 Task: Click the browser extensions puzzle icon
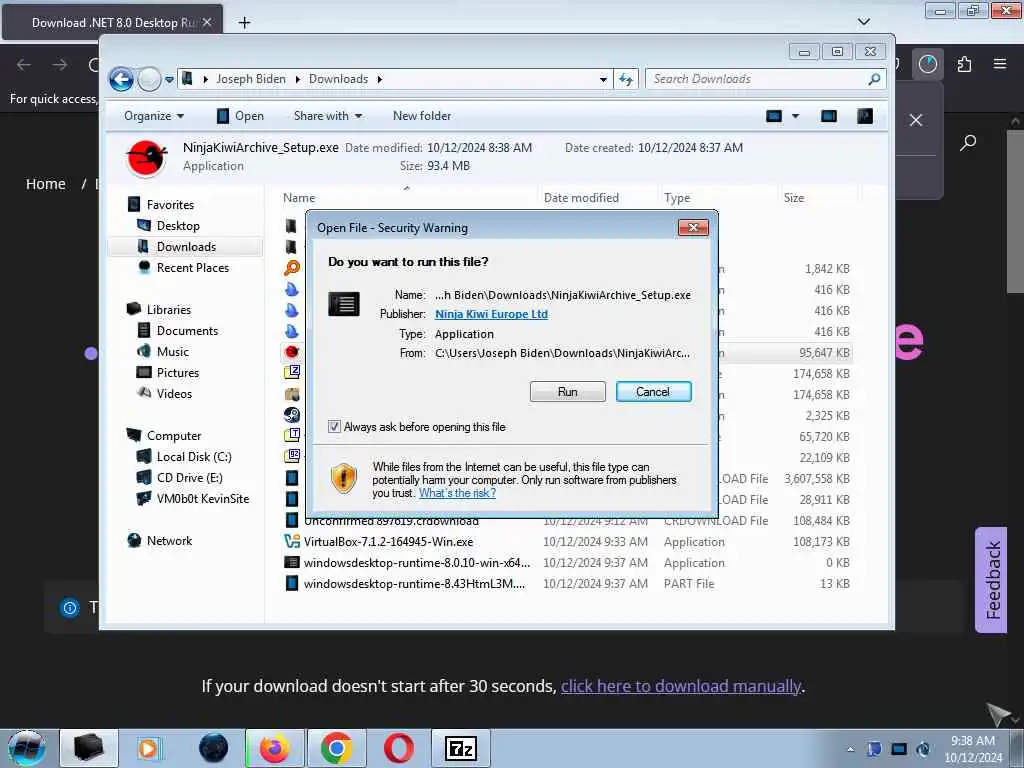pos(964,64)
